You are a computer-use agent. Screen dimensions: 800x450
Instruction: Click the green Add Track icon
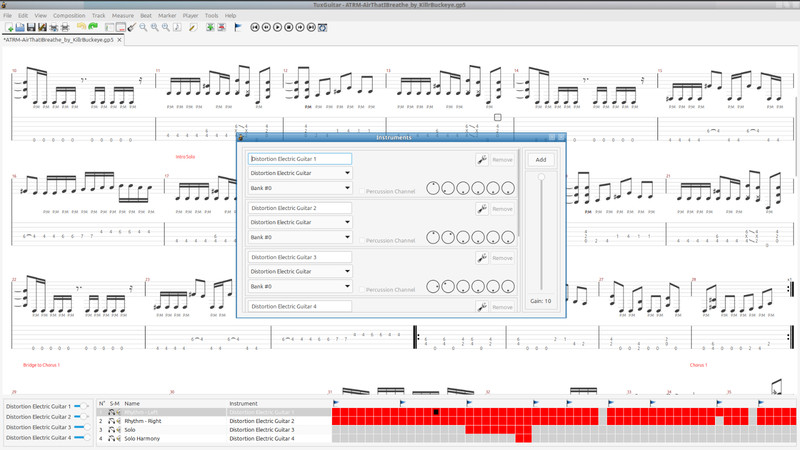click(x=210, y=27)
